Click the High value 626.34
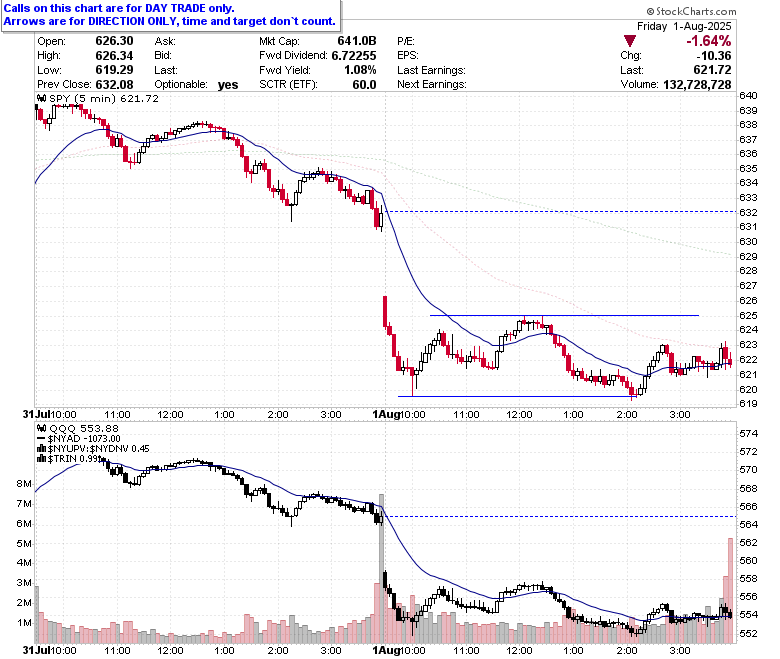 114,55
